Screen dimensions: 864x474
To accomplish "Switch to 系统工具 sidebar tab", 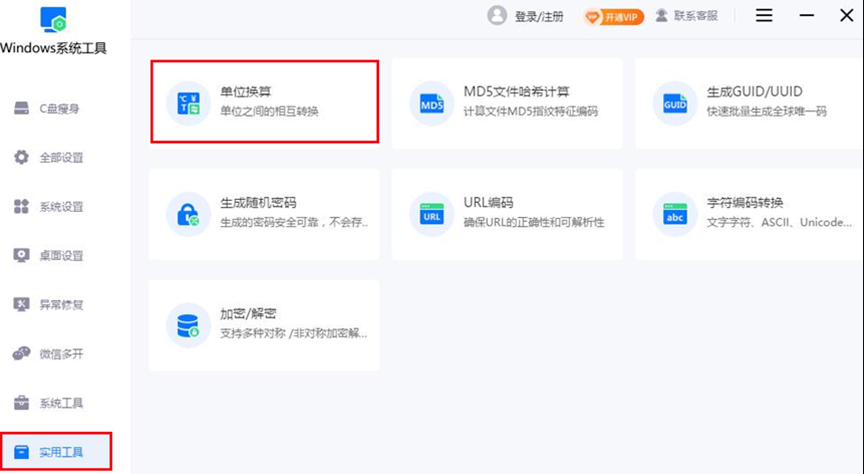I will pyautogui.click(x=61, y=403).
